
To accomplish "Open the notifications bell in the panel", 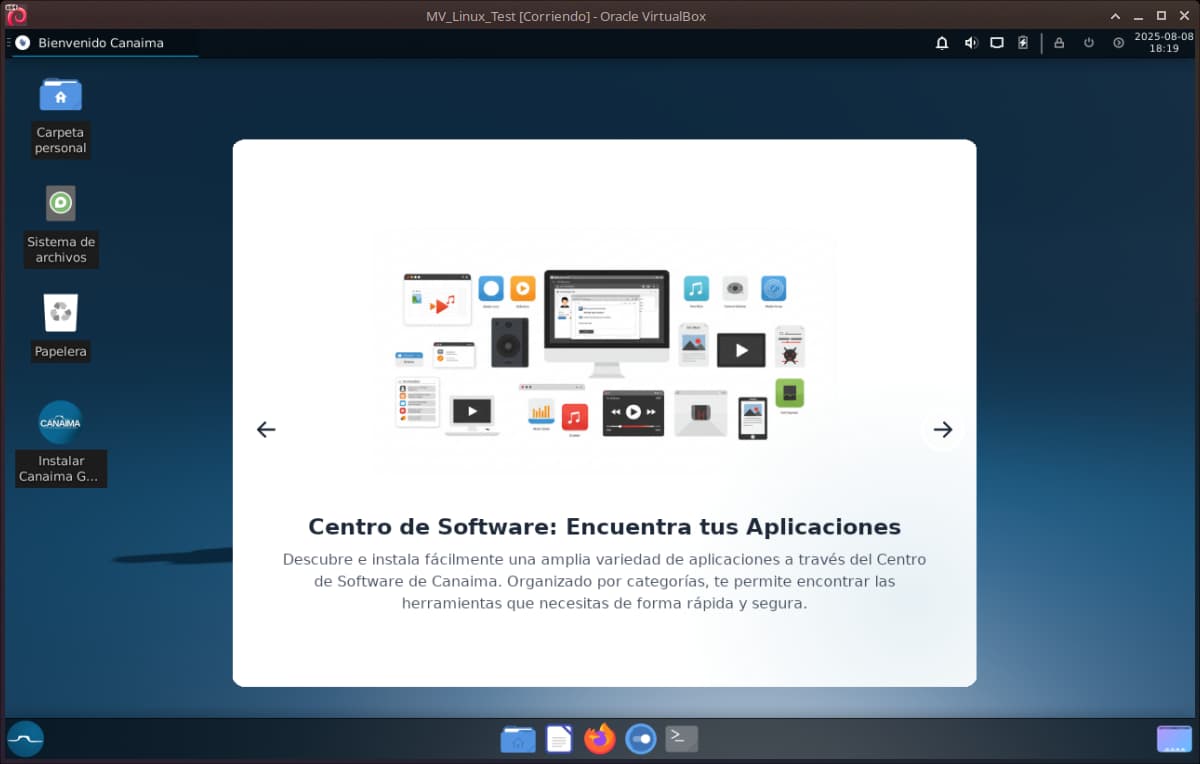I will (942, 43).
